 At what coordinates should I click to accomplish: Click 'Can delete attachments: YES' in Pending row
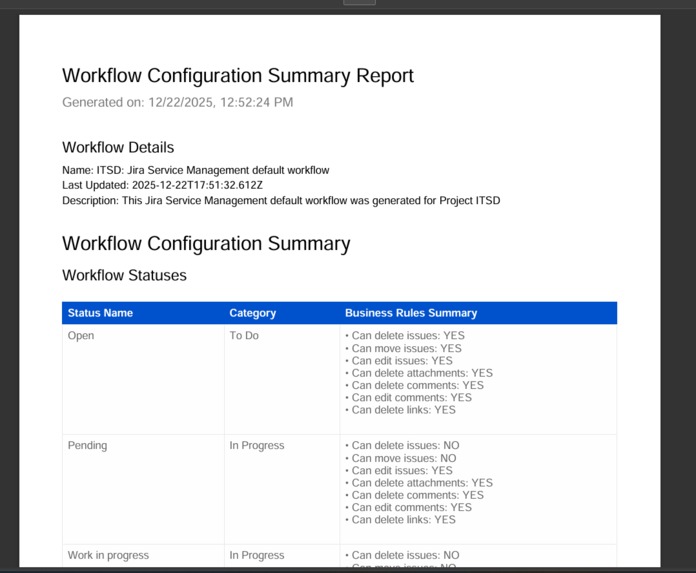click(x=419, y=483)
